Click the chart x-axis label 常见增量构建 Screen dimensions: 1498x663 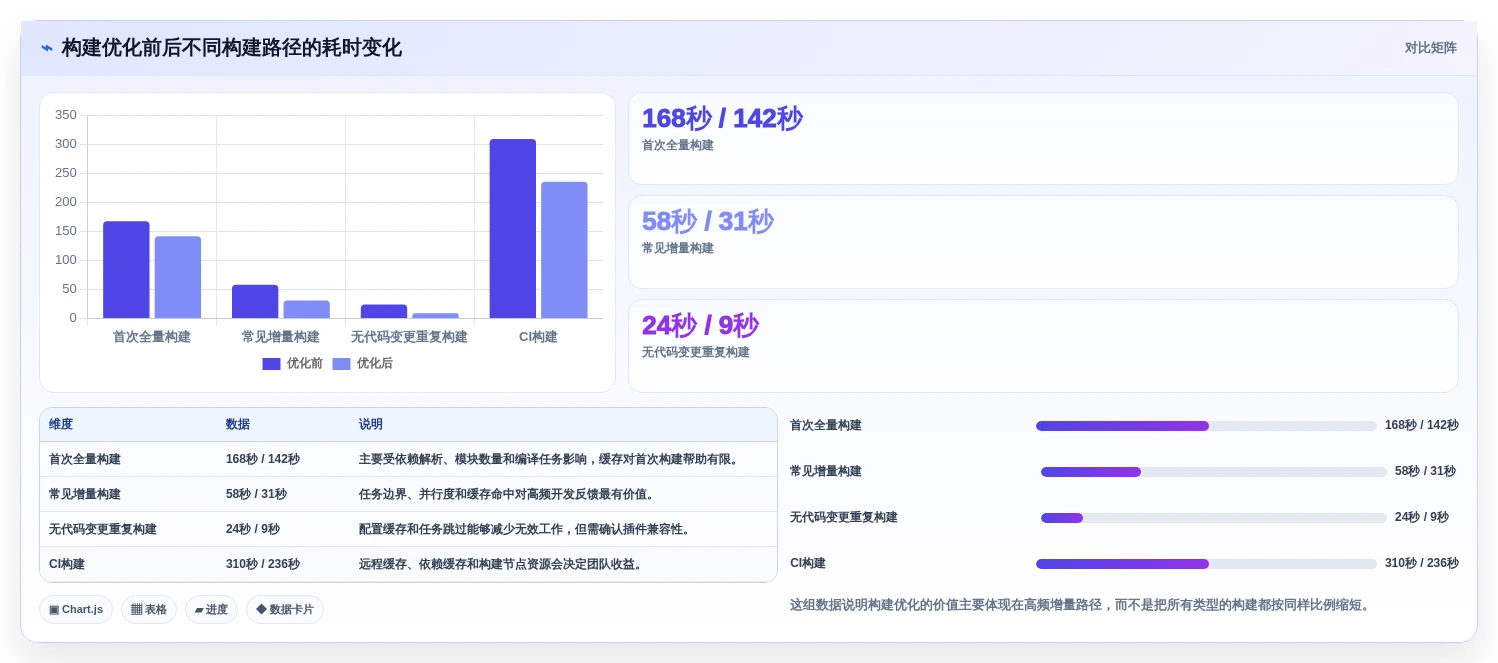[x=281, y=337]
